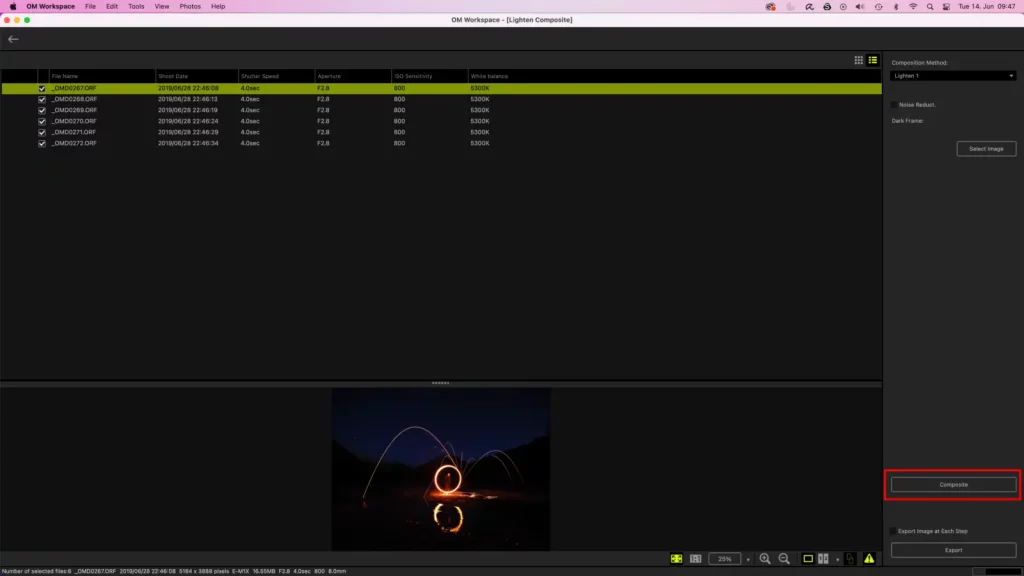The image size is (1024, 576).
Task: Switch to thumbnail grid view
Action: tap(858, 60)
